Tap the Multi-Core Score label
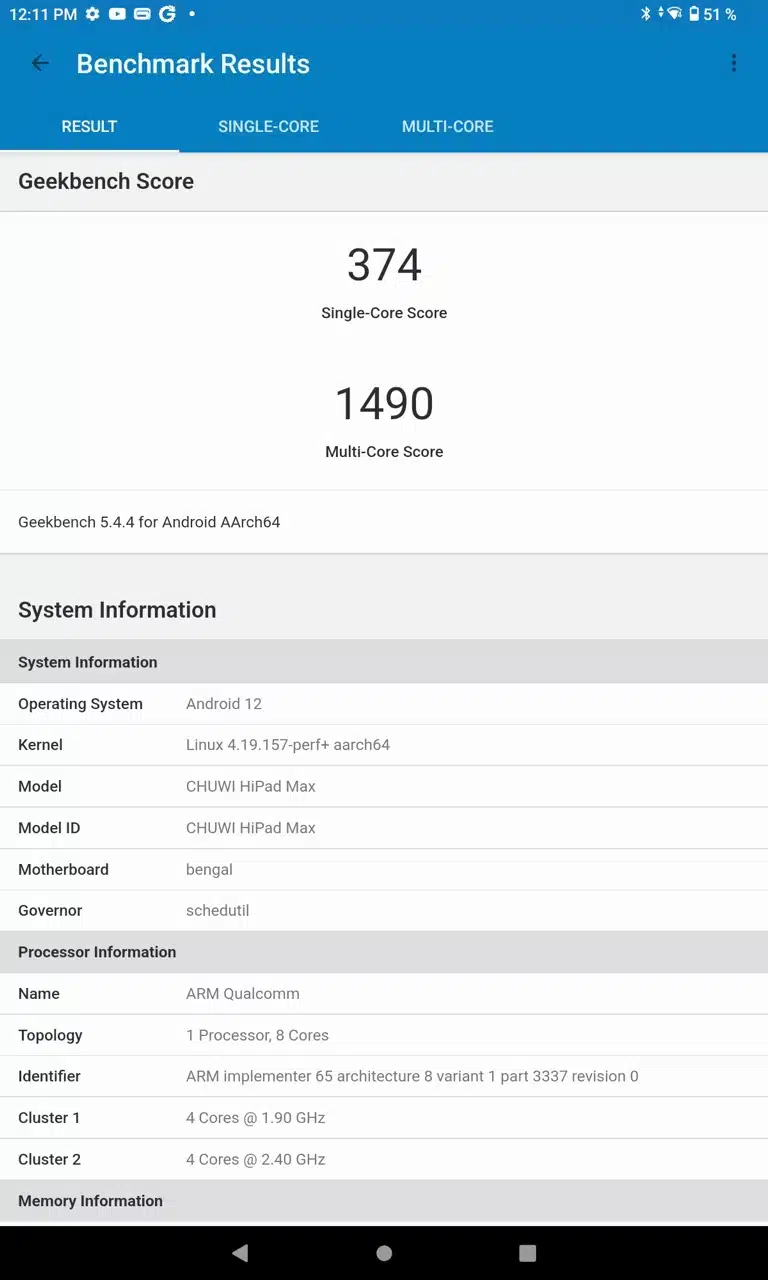Viewport: 768px width, 1280px height. (x=384, y=452)
